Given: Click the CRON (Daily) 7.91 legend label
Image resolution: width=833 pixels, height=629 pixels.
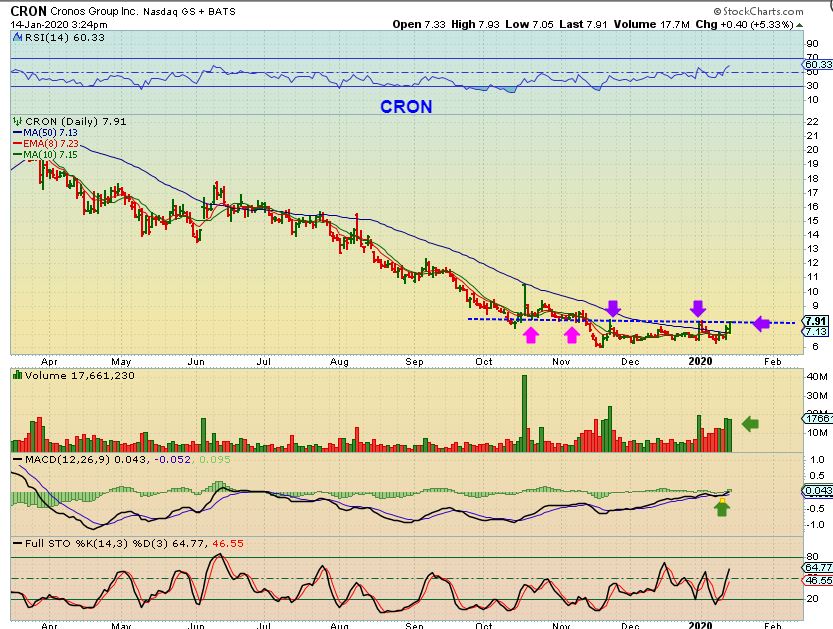Looking at the screenshot, I should click(75, 121).
